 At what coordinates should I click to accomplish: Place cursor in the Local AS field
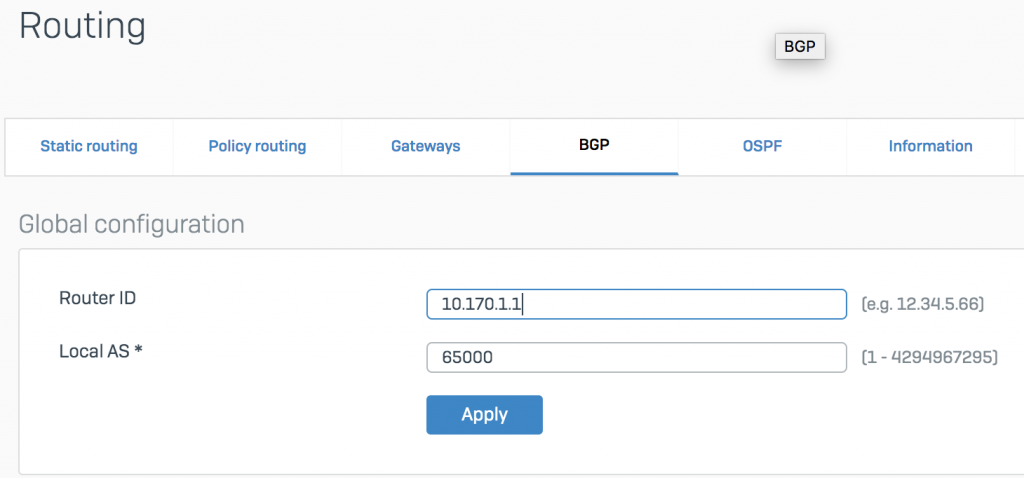pos(637,357)
